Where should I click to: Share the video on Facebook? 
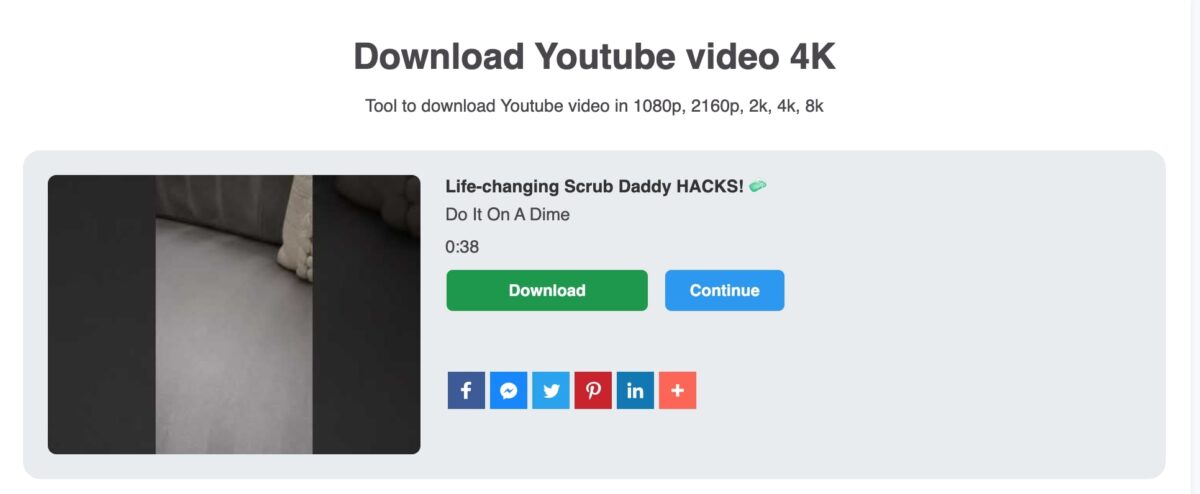coord(466,391)
